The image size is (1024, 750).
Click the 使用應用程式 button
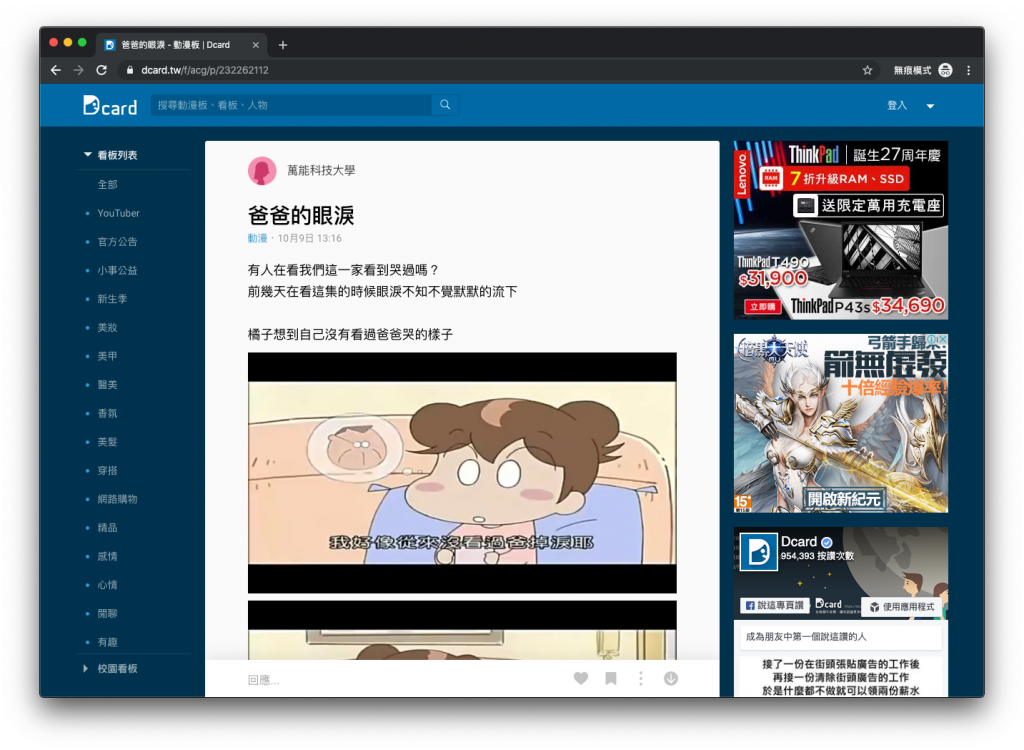coord(902,607)
